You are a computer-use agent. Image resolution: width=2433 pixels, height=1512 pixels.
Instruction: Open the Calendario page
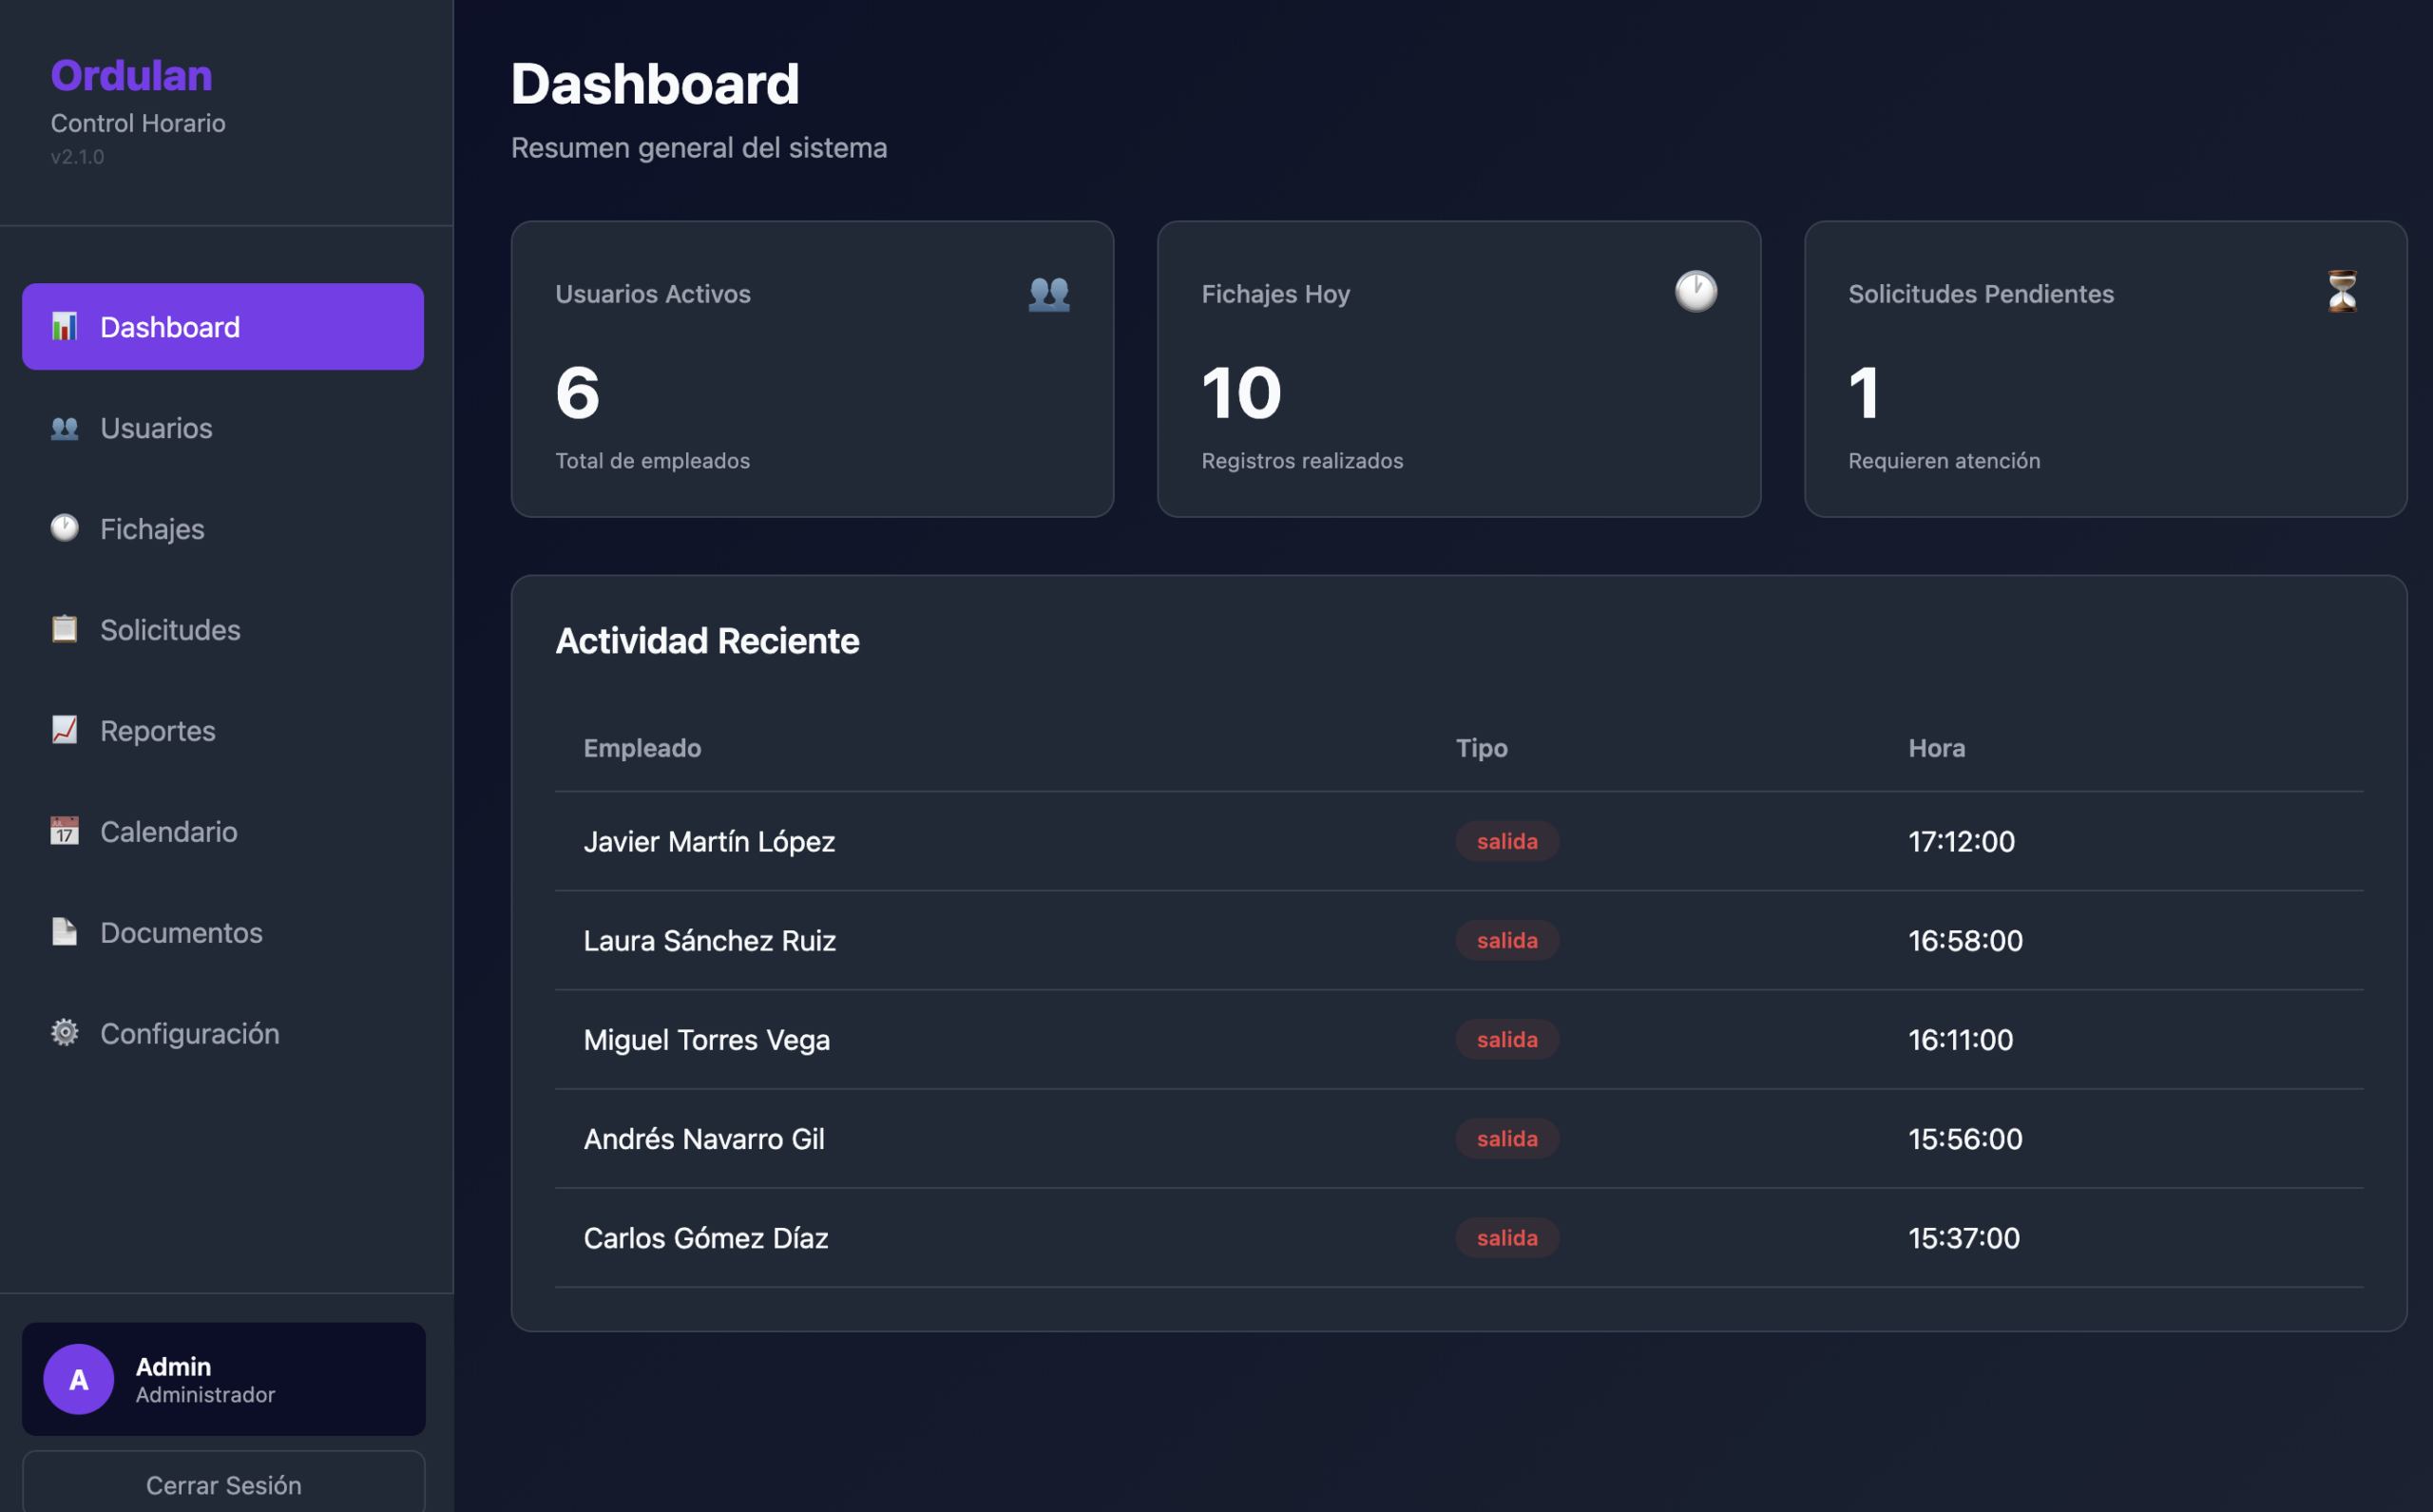(x=223, y=832)
